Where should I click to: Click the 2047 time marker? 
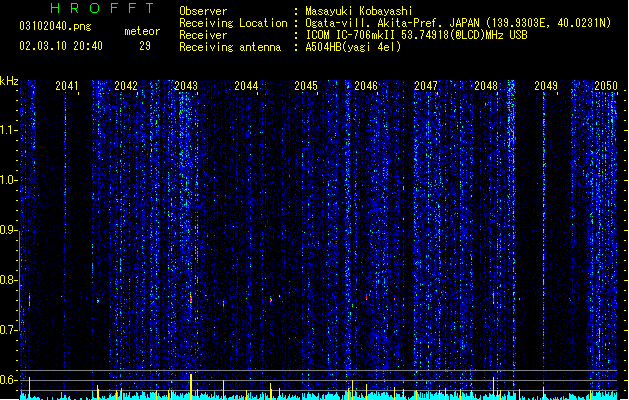coord(426,86)
